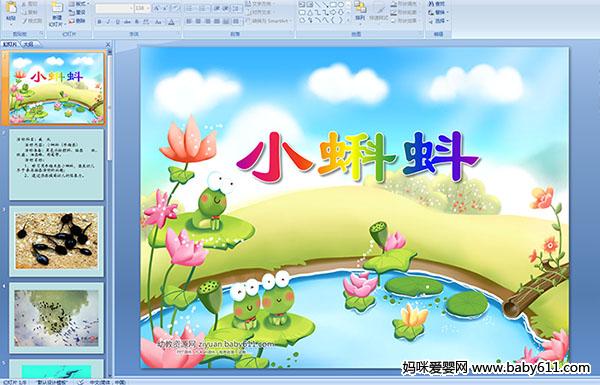
Task: Select the text box shape in shapes gallery
Action: (302, 4)
